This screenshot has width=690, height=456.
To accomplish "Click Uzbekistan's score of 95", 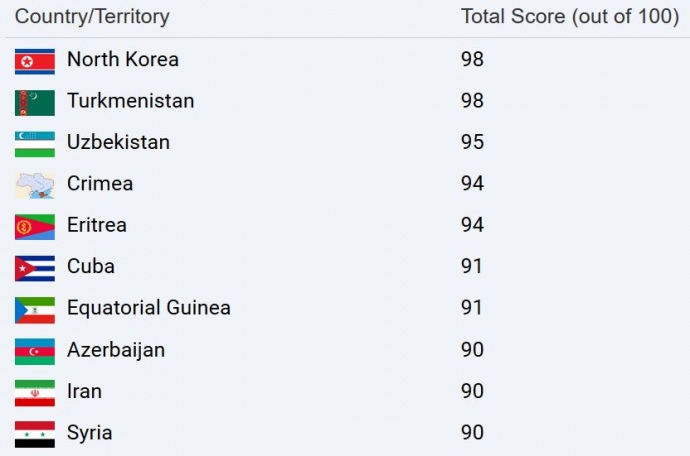I will (x=472, y=142).
